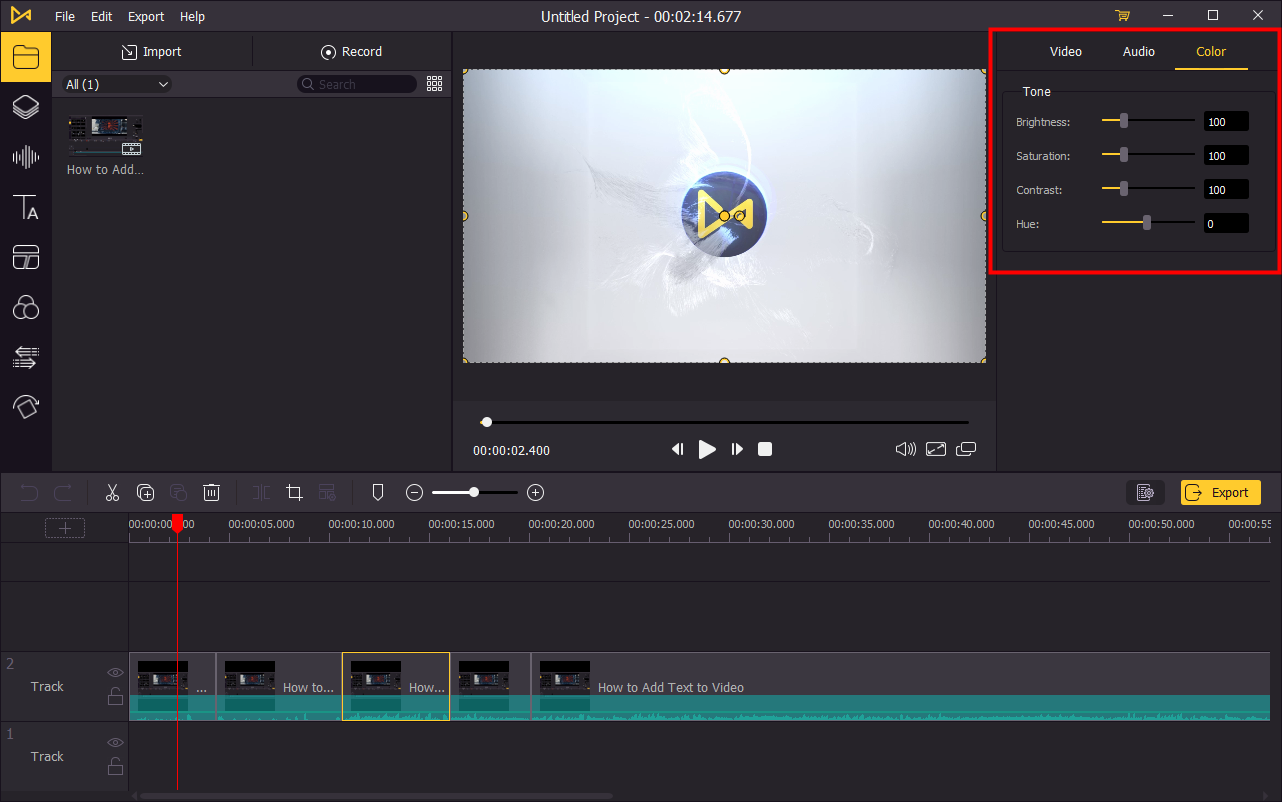Screen dimensions: 1282x802
Task: Zoom out the timeline with minus icon
Action: tap(414, 492)
